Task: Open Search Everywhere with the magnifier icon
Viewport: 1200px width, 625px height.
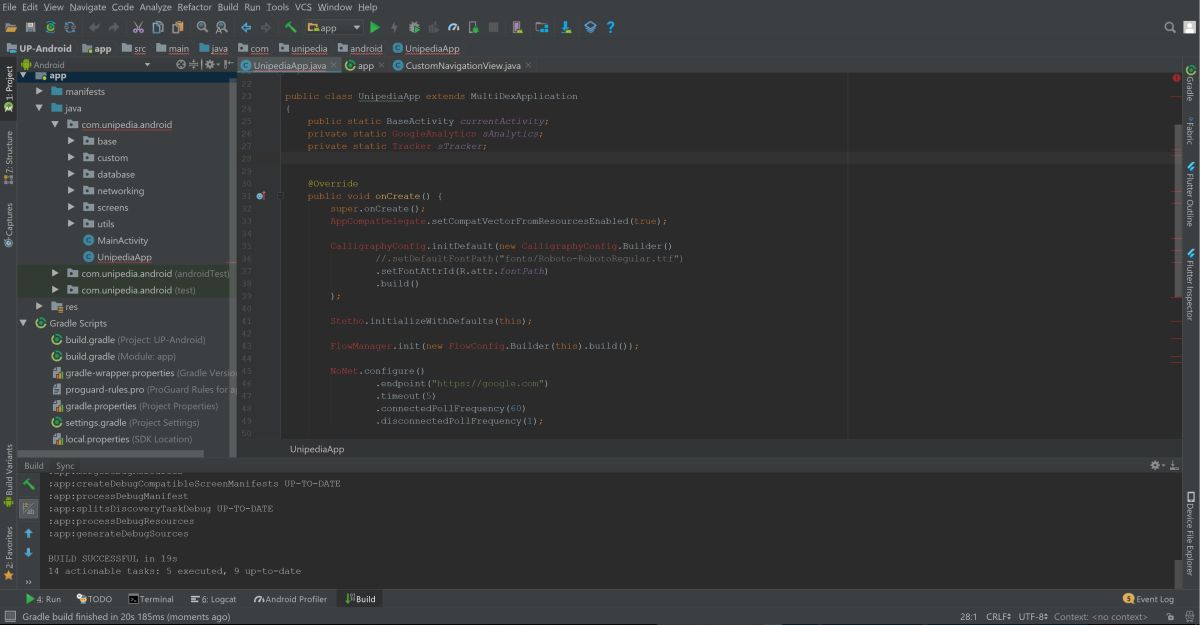Action: click(1170, 27)
